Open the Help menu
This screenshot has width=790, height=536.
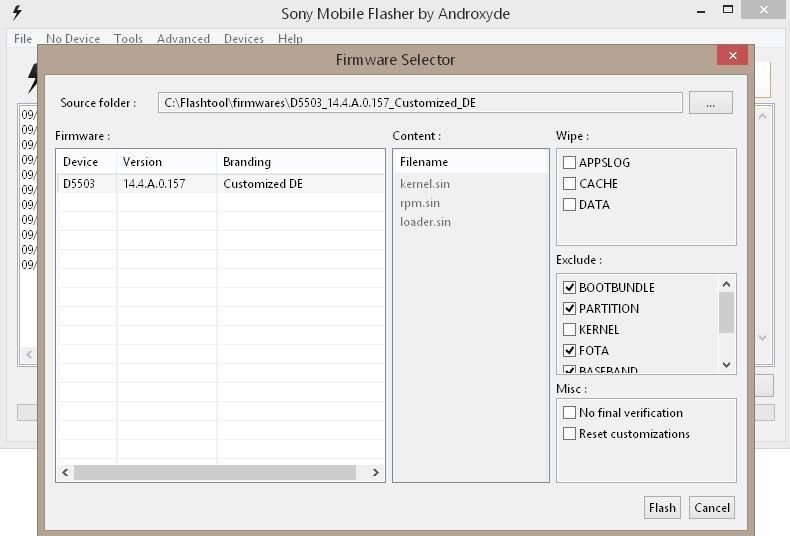click(x=290, y=38)
